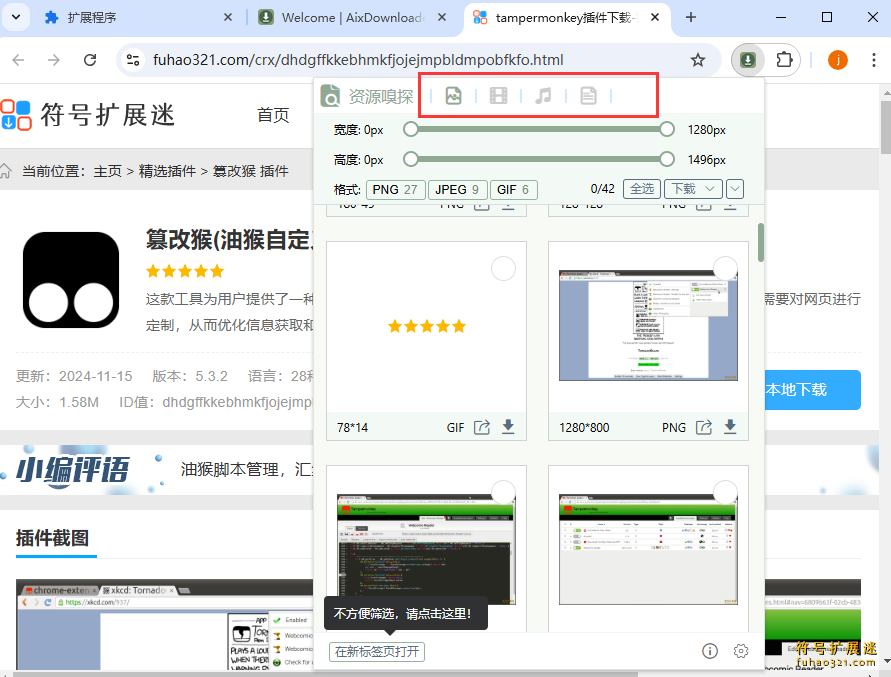
Task: Download the 78*14 GIF image
Action: pyautogui.click(x=508, y=426)
